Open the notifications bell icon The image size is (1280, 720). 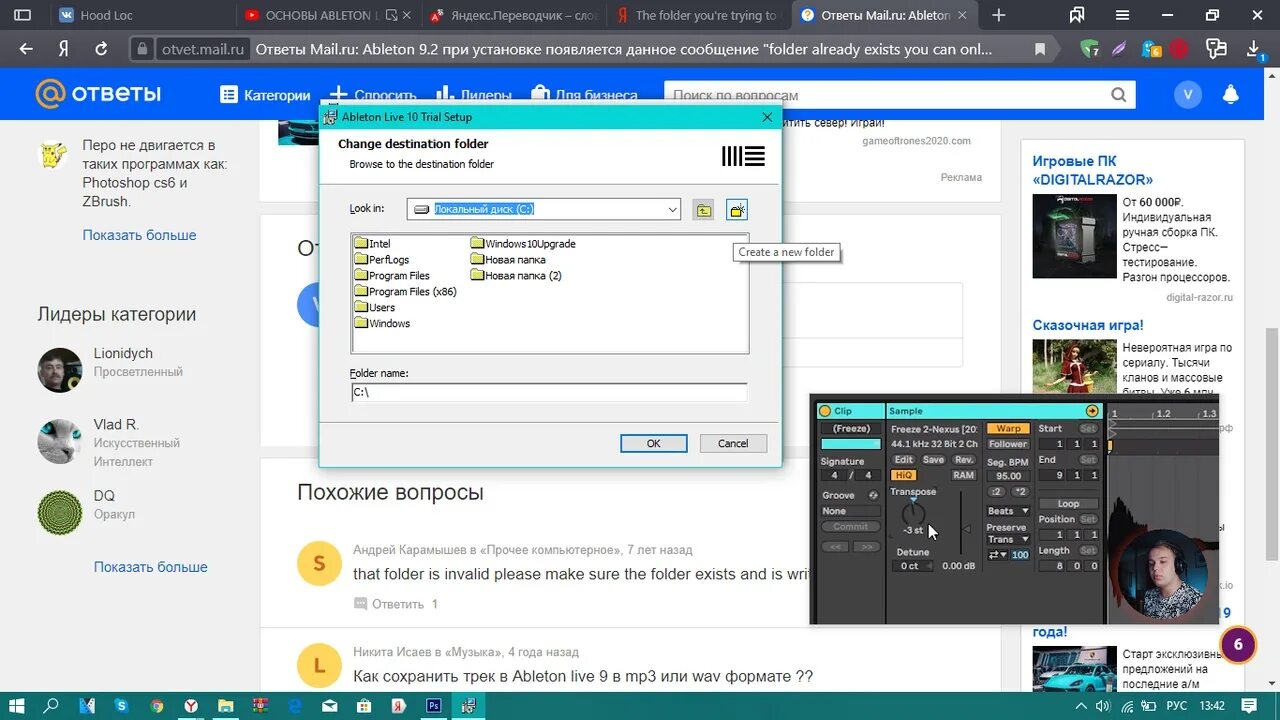tap(1231, 95)
